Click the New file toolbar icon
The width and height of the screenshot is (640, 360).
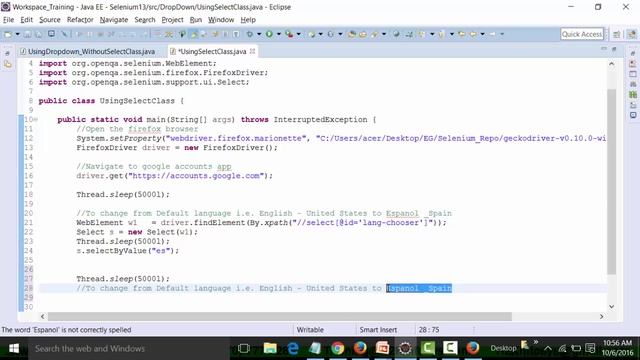(x=8, y=34)
